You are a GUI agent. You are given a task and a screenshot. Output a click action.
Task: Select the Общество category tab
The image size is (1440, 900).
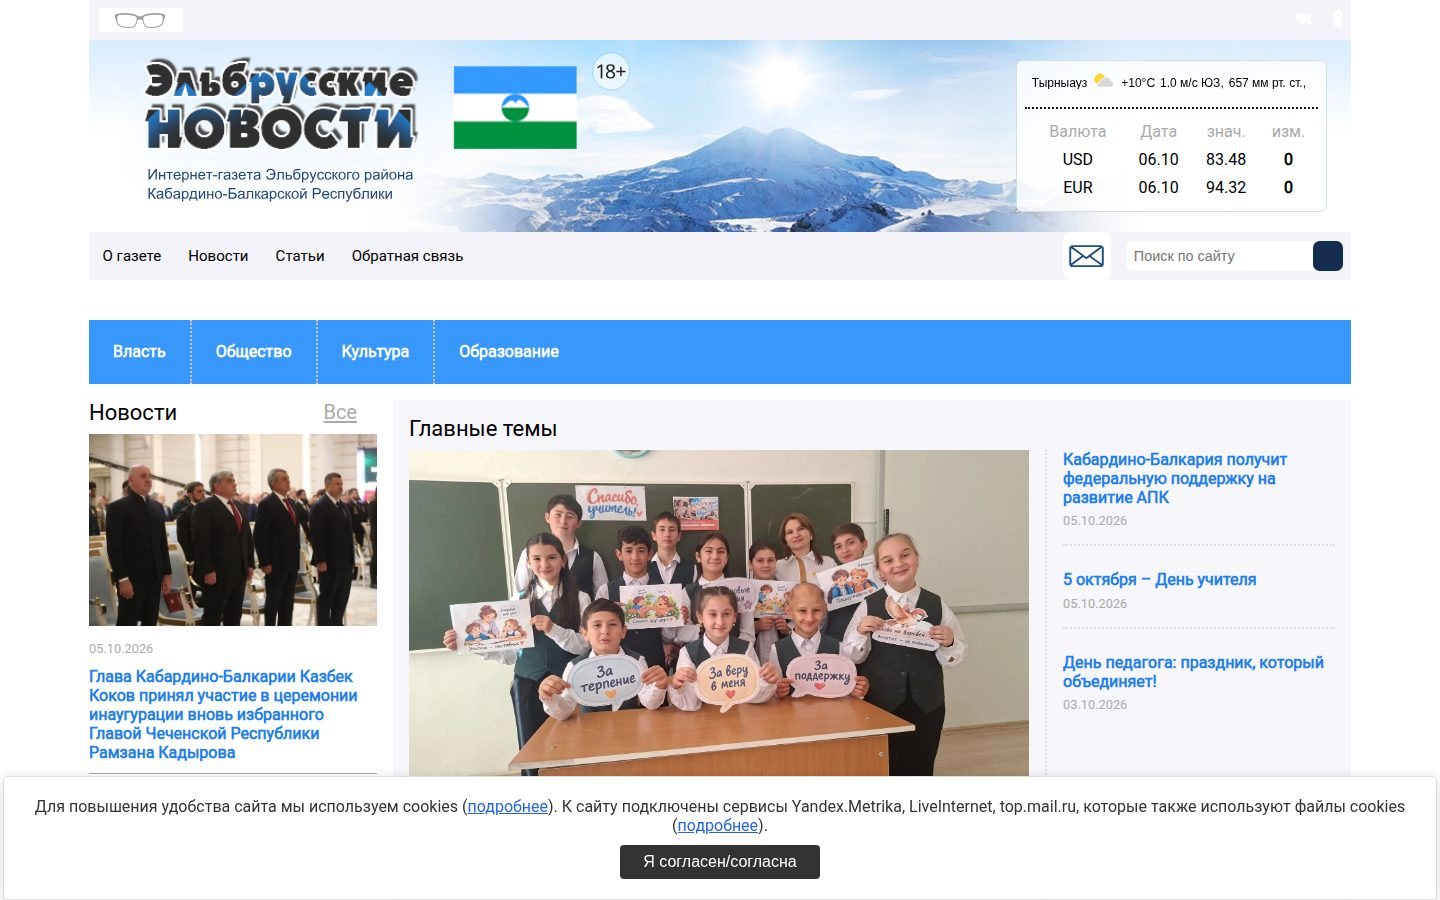click(254, 351)
